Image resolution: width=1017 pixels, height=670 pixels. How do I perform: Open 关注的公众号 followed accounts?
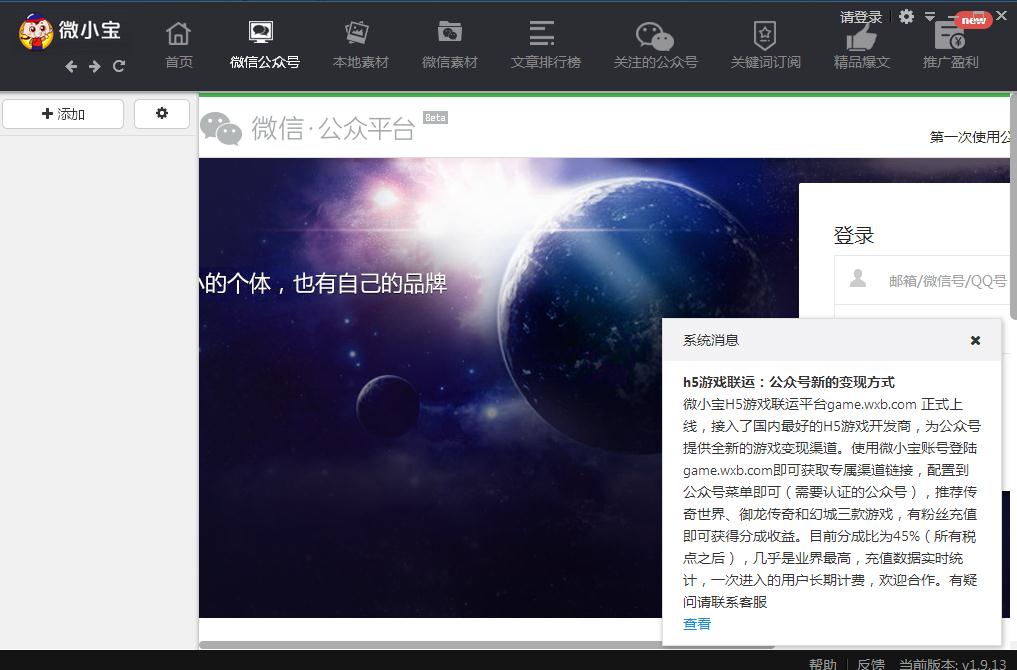(x=655, y=45)
